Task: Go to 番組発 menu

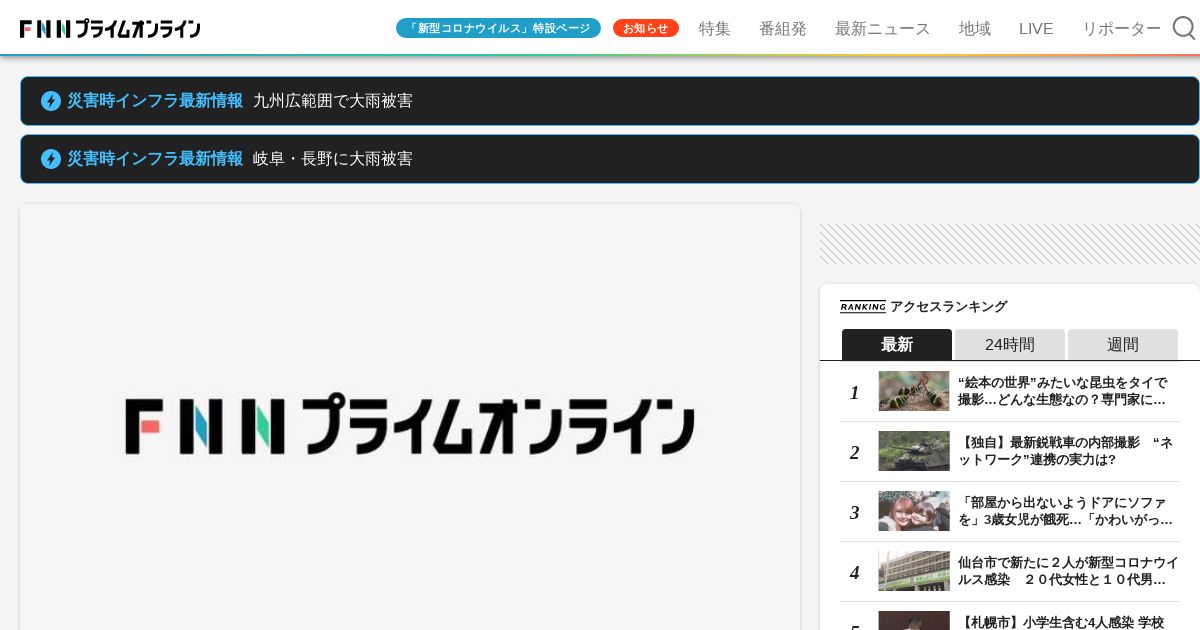Action: pyautogui.click(x=783, y=28)
